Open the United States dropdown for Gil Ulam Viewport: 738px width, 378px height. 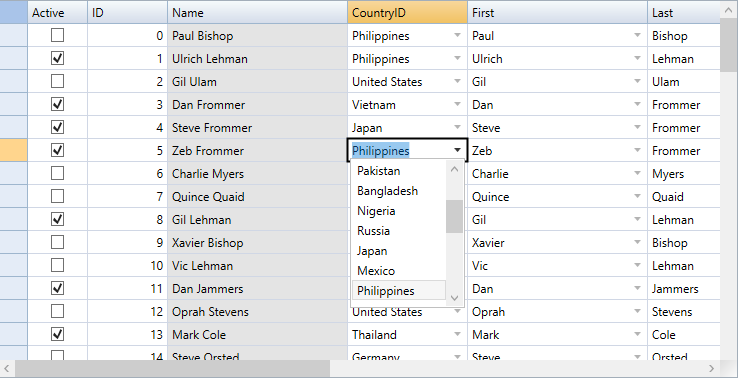pos(457,81)
